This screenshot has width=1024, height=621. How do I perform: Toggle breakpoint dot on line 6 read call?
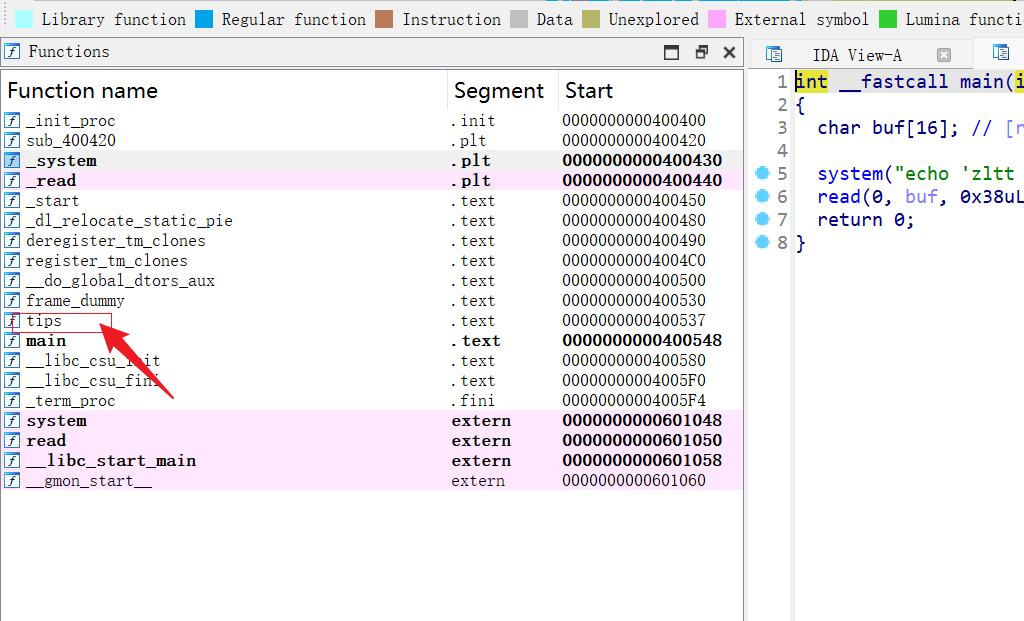tap(762, 197)
